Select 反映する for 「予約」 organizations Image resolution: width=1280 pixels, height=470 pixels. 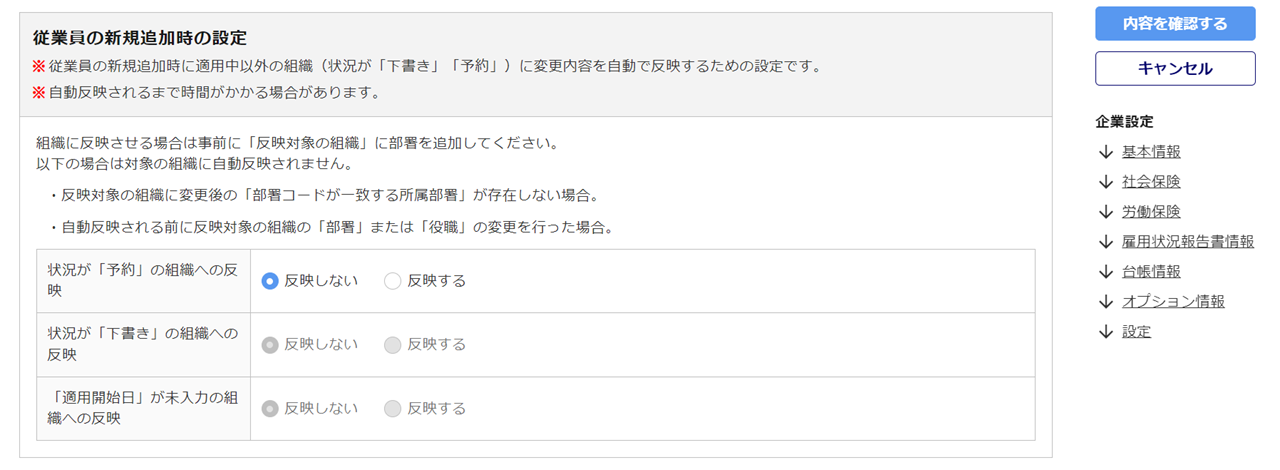(x=392, y=281)
